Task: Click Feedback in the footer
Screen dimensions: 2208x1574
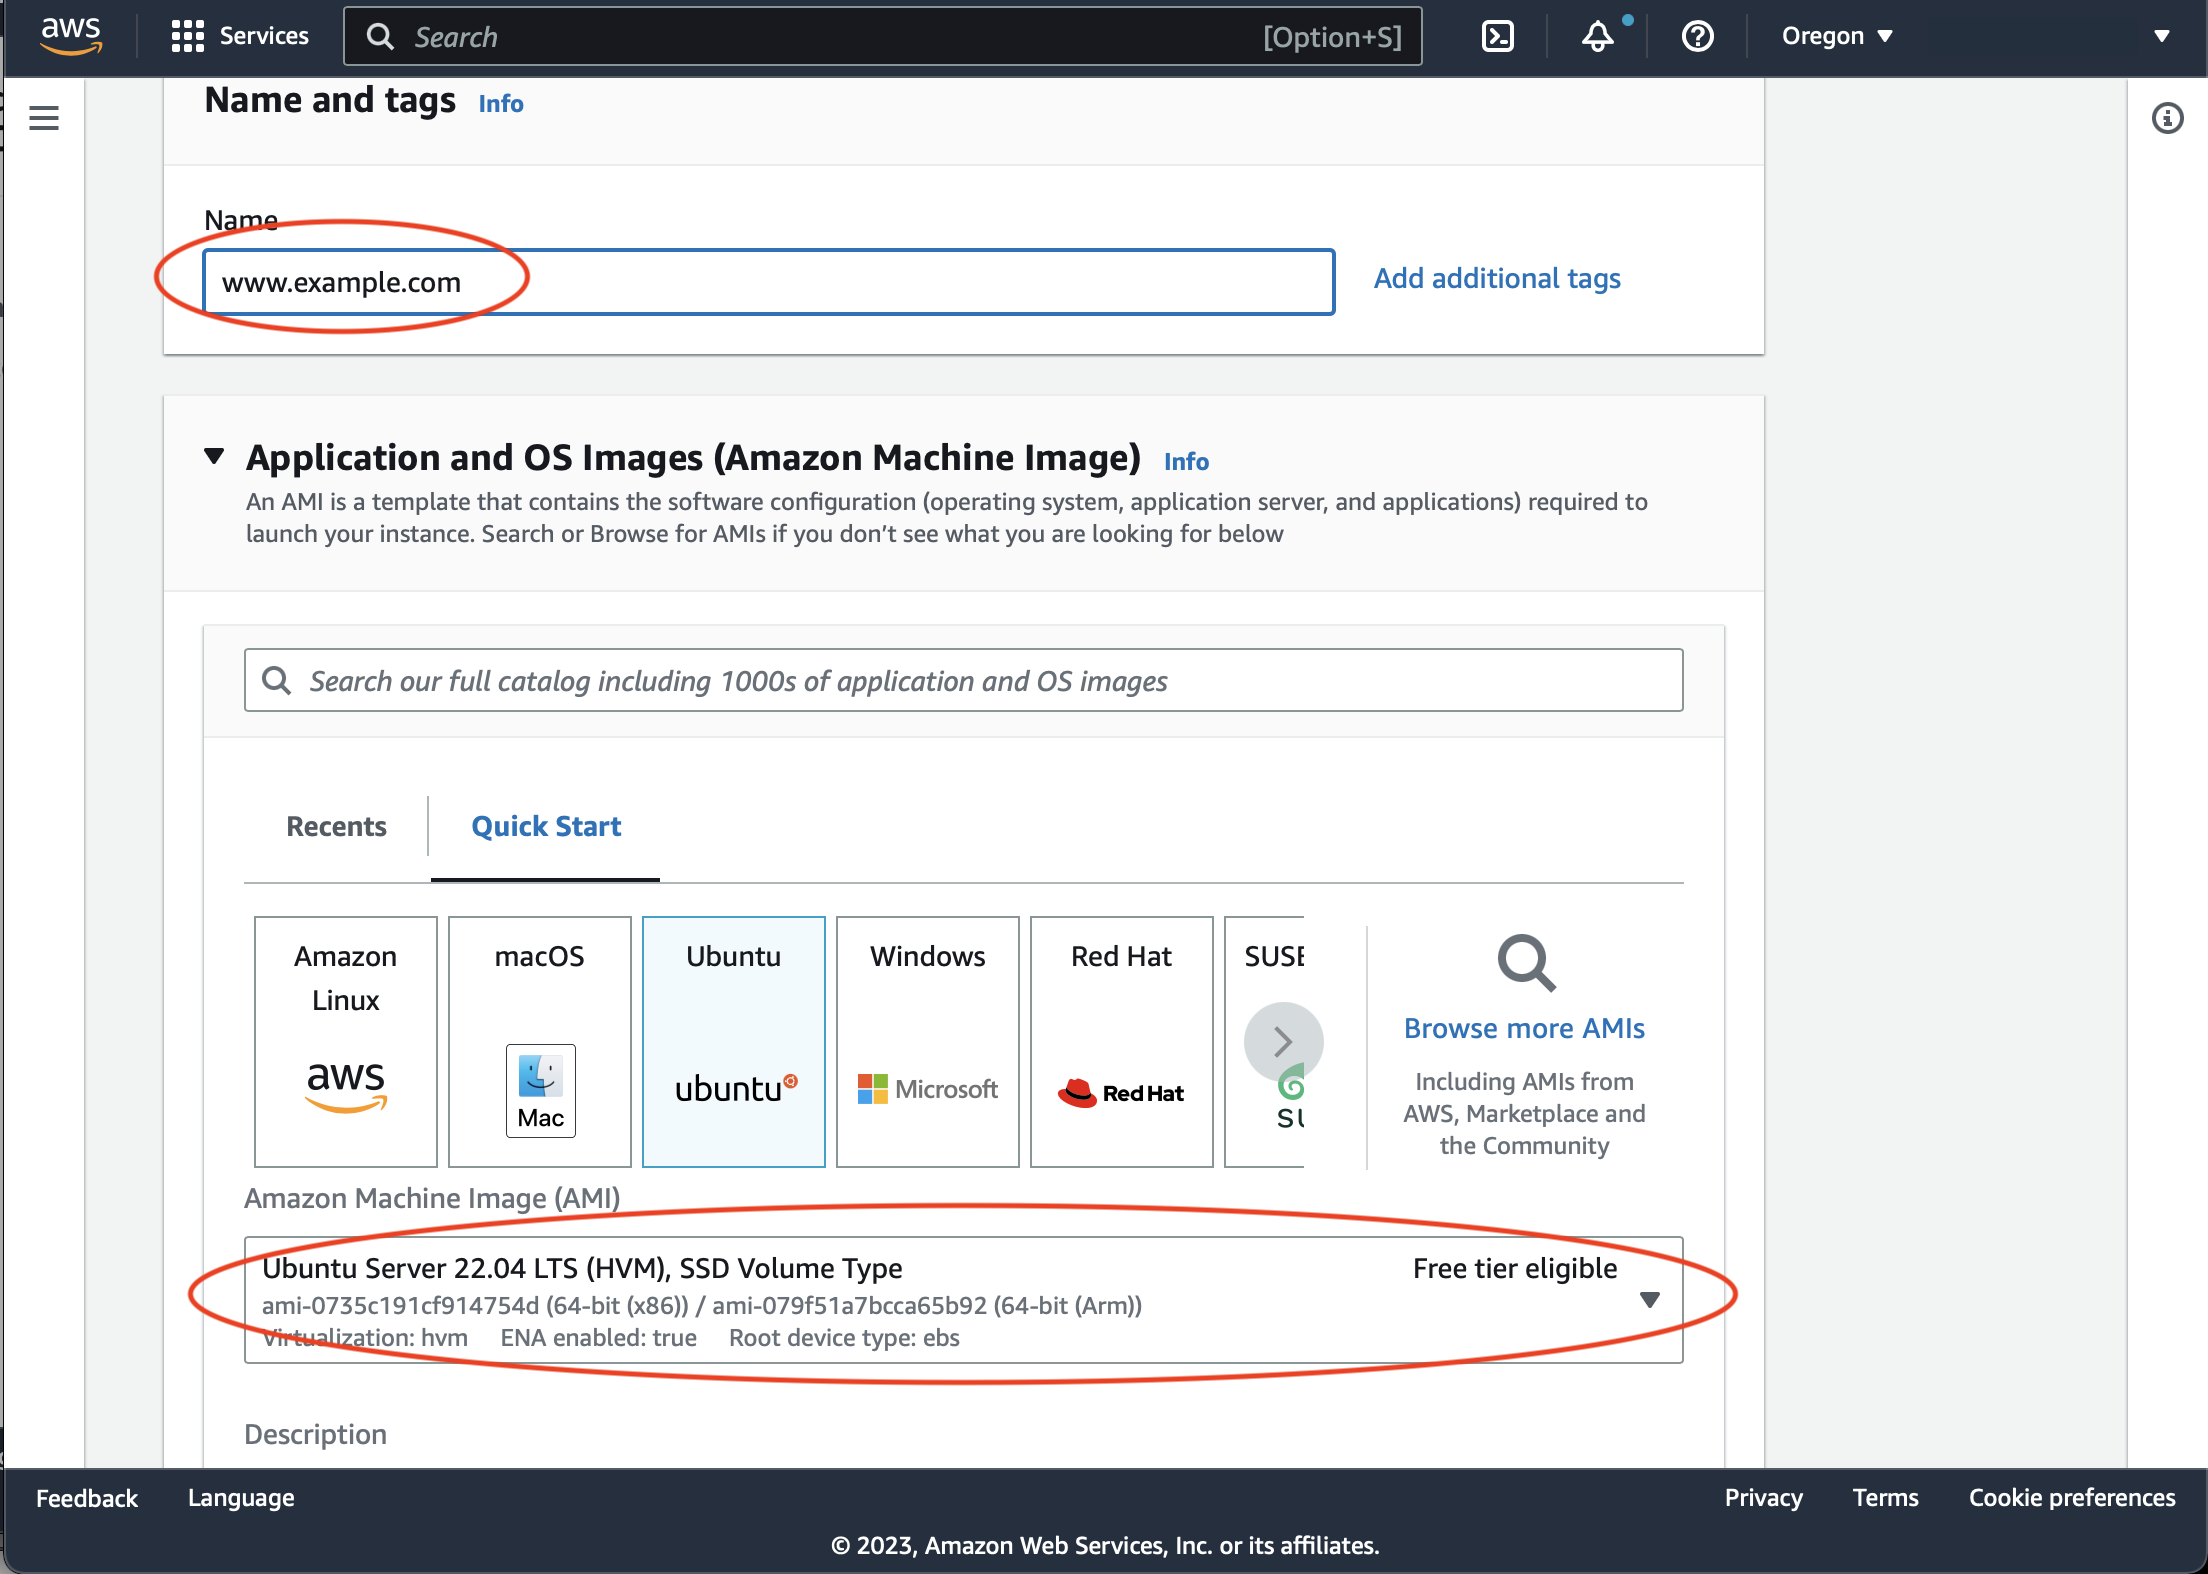Action: 87,1498
